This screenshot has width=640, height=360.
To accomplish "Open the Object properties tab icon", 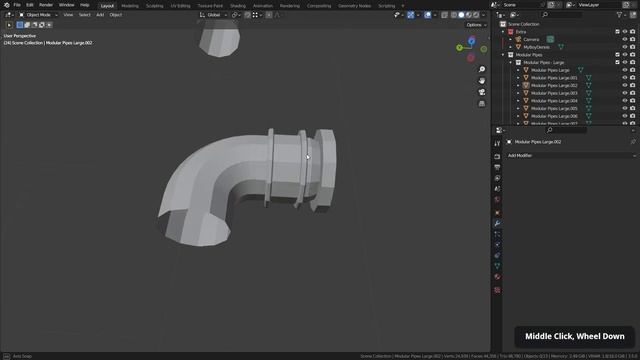I will tap(497, 213).
